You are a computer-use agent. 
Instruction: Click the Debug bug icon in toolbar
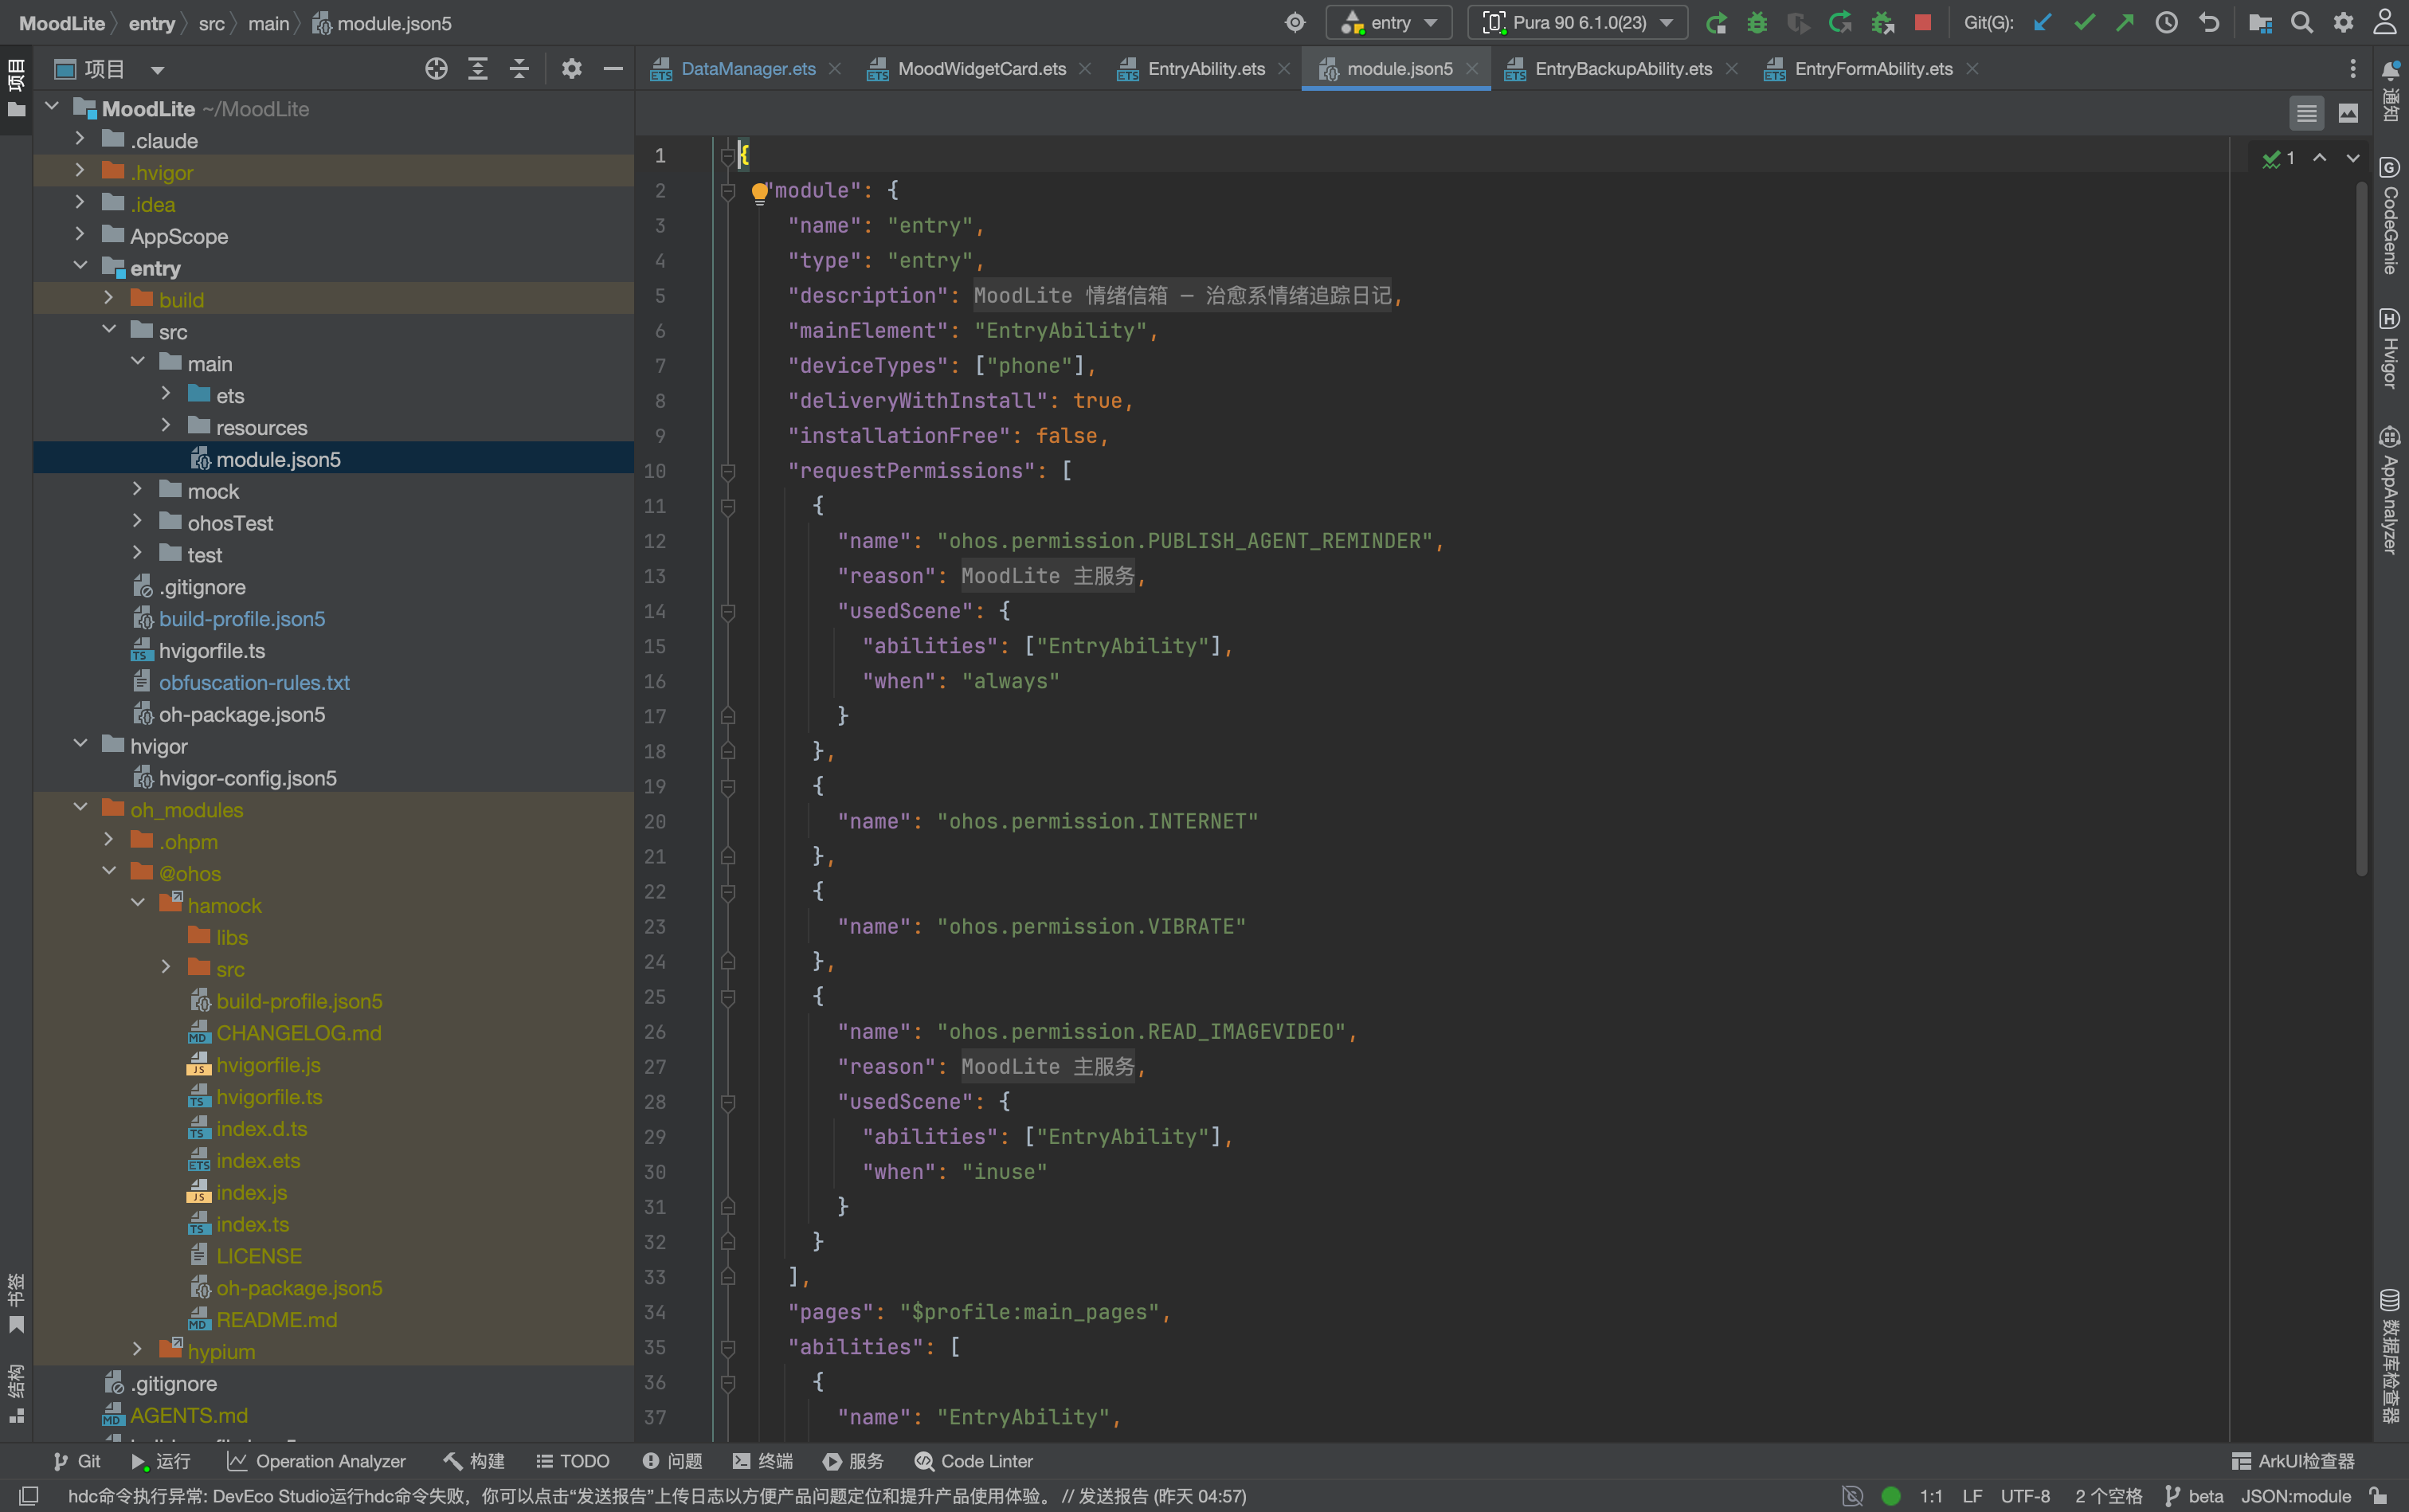click(x=1757, y=23)
